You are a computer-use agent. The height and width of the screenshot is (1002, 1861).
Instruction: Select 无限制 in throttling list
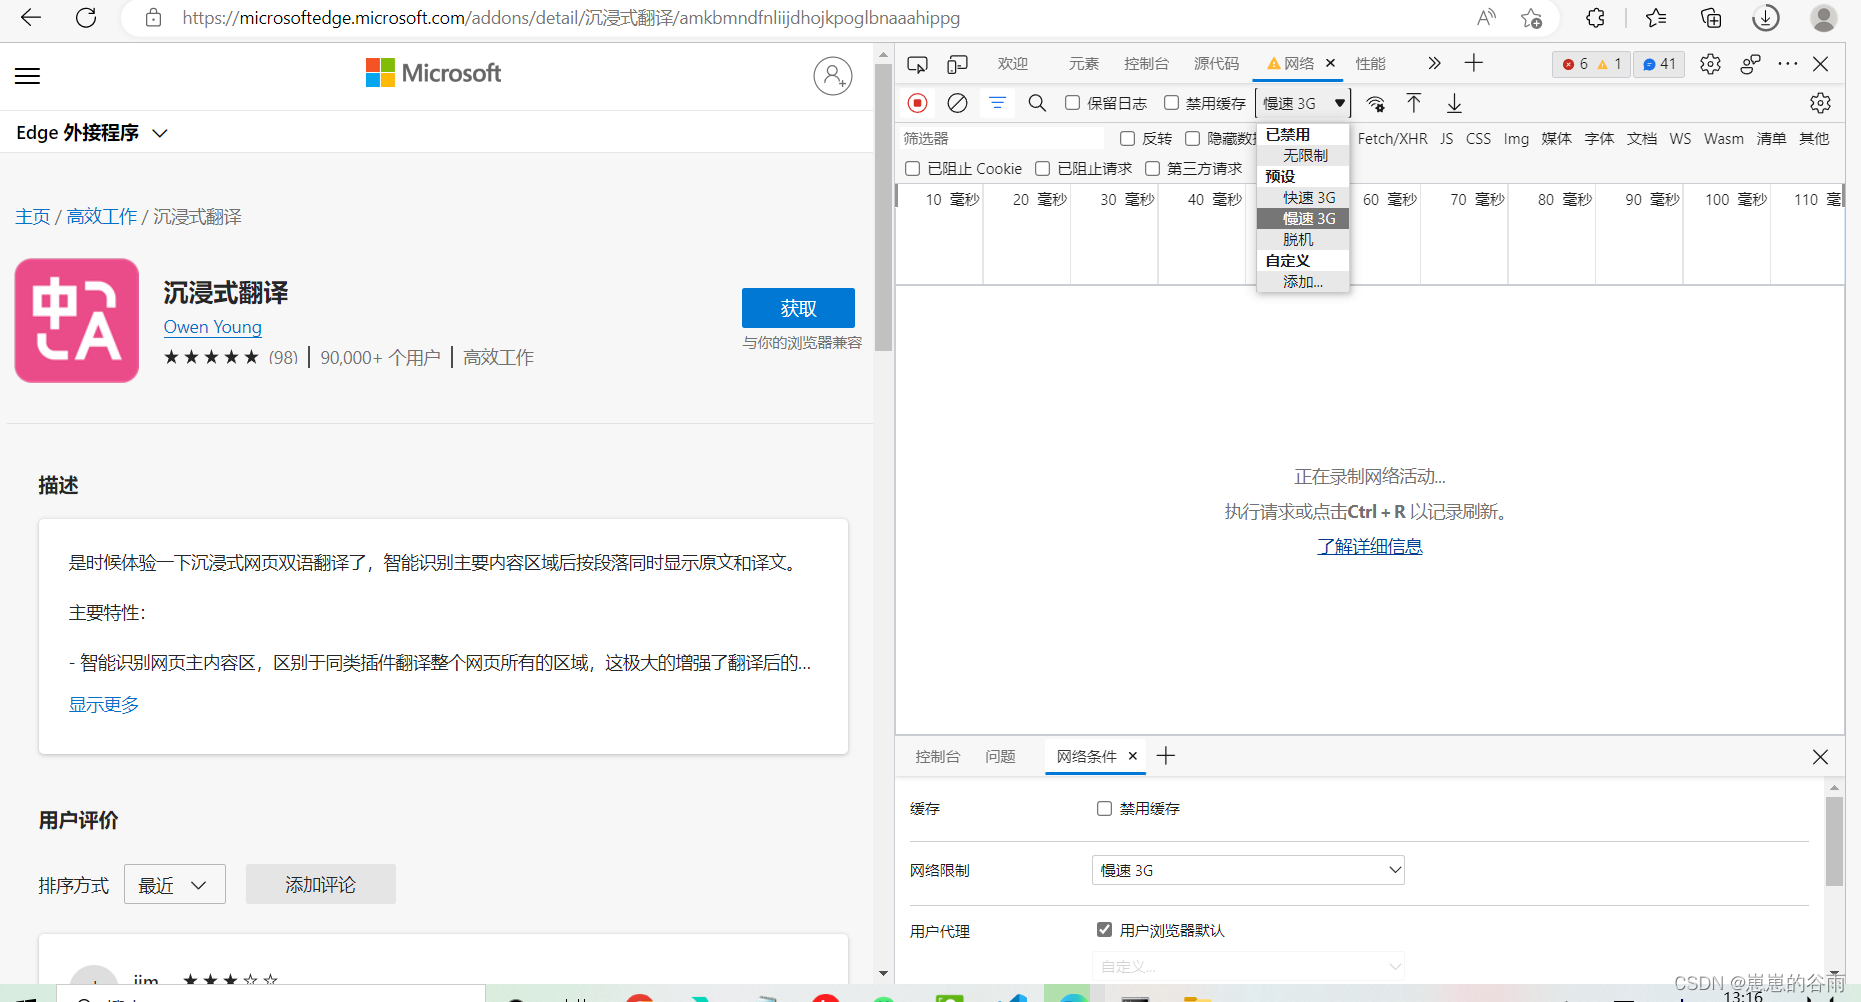pyautogui.click(x=1303, y=156)
